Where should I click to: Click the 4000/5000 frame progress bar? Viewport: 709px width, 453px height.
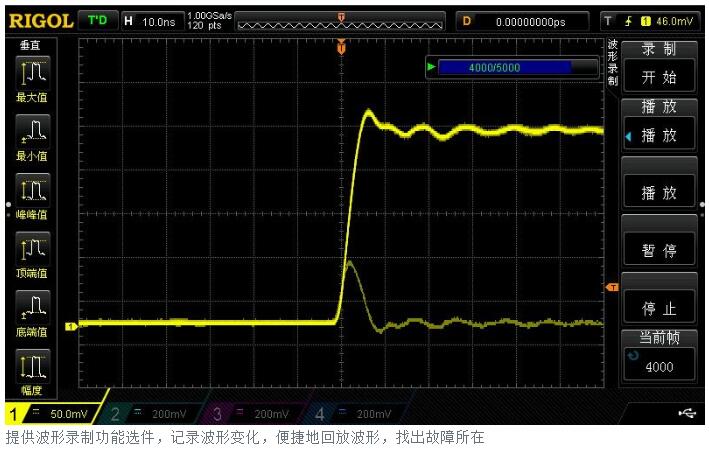pyautogui.click(x=505, y=67)
